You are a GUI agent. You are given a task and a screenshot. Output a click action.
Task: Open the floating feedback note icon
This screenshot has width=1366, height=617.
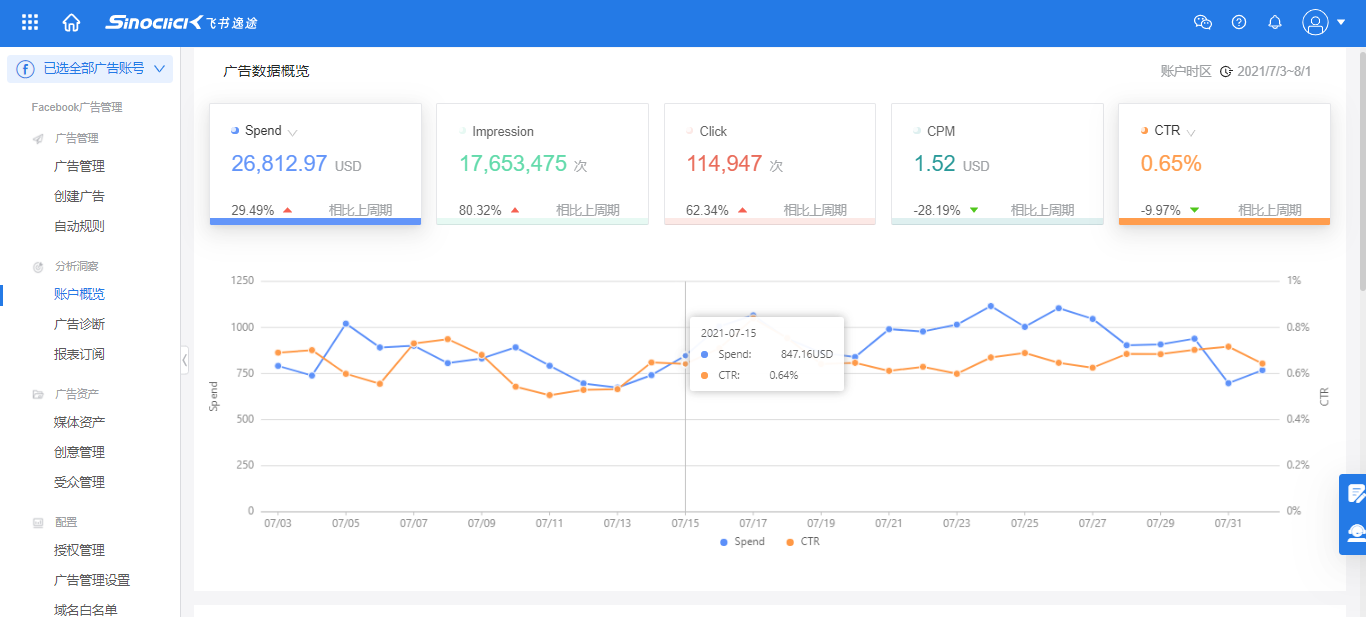[1356, 493]
